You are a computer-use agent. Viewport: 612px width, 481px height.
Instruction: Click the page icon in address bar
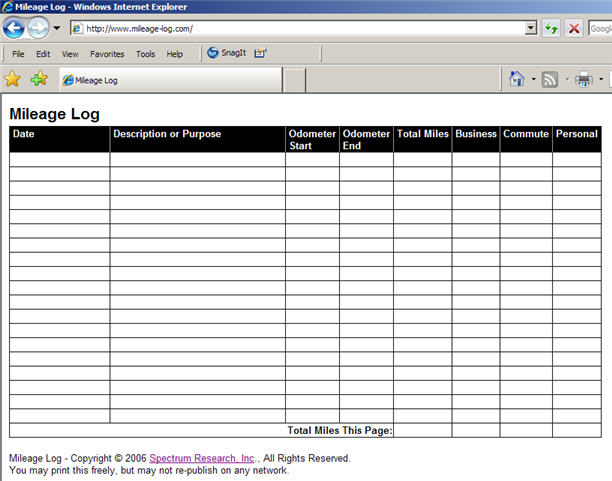(77, 29)
